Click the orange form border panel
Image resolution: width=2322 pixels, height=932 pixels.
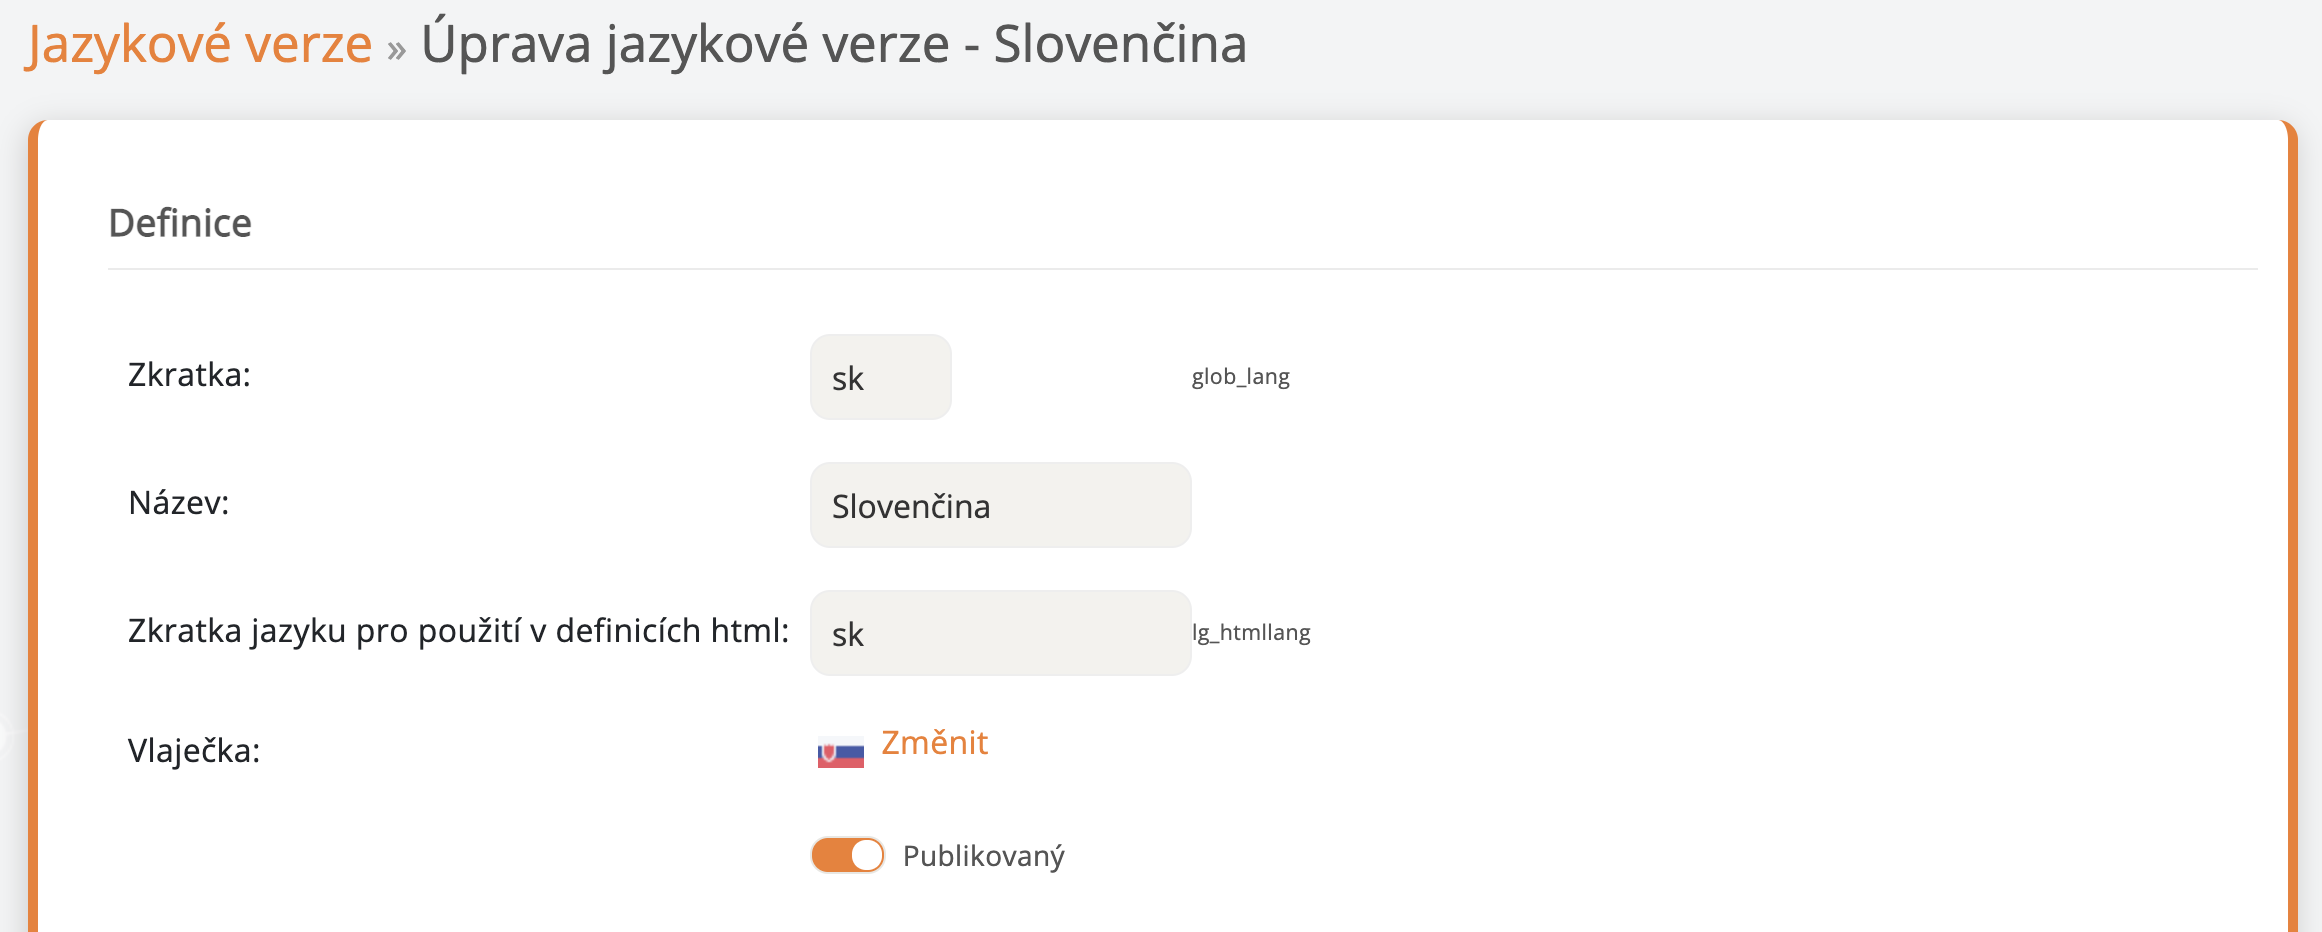coord(35,500)
